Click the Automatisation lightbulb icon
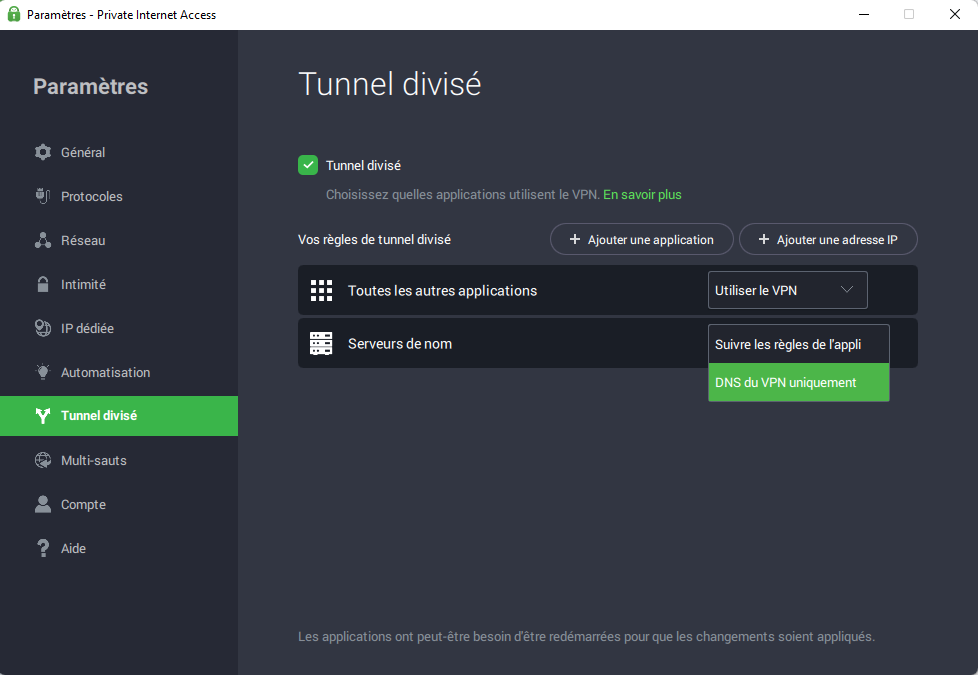Screen dimensions: 978x675 pos(42,372)
